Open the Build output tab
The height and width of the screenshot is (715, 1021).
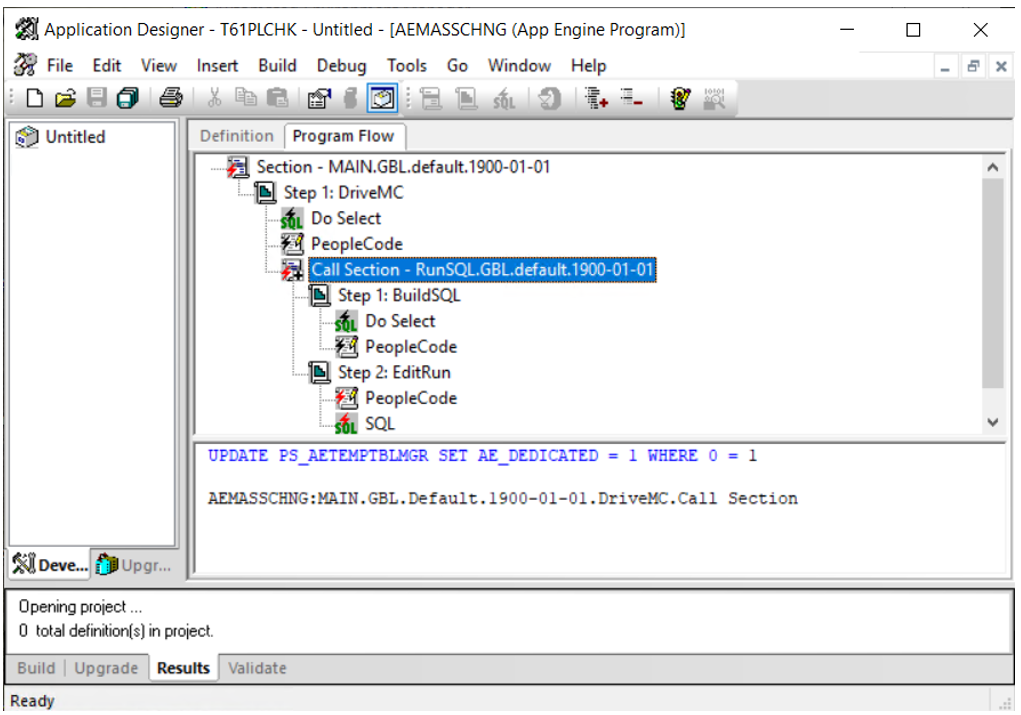[36, 668]
